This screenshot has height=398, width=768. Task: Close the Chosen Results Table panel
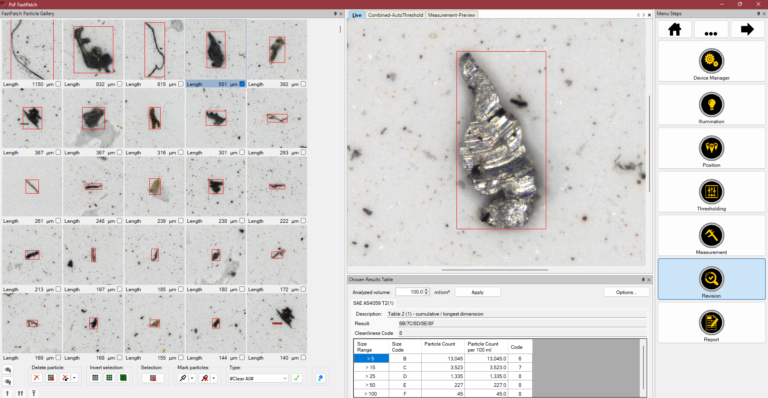[649, 280]
